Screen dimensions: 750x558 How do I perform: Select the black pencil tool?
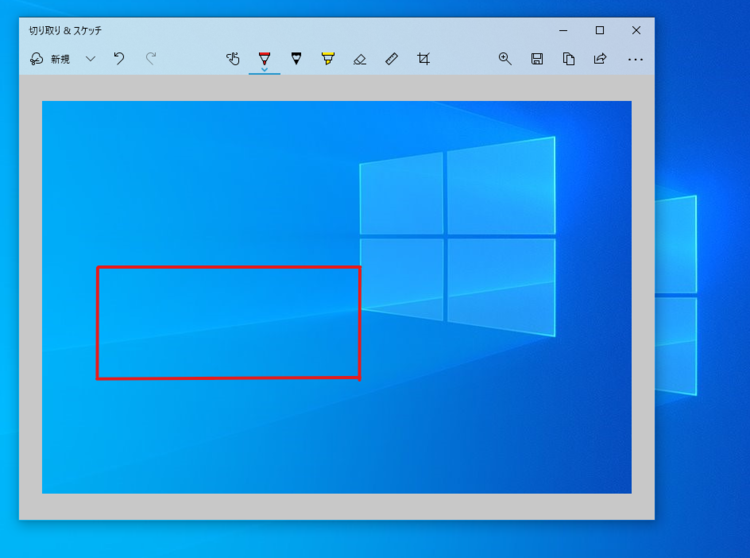(296, 59)
